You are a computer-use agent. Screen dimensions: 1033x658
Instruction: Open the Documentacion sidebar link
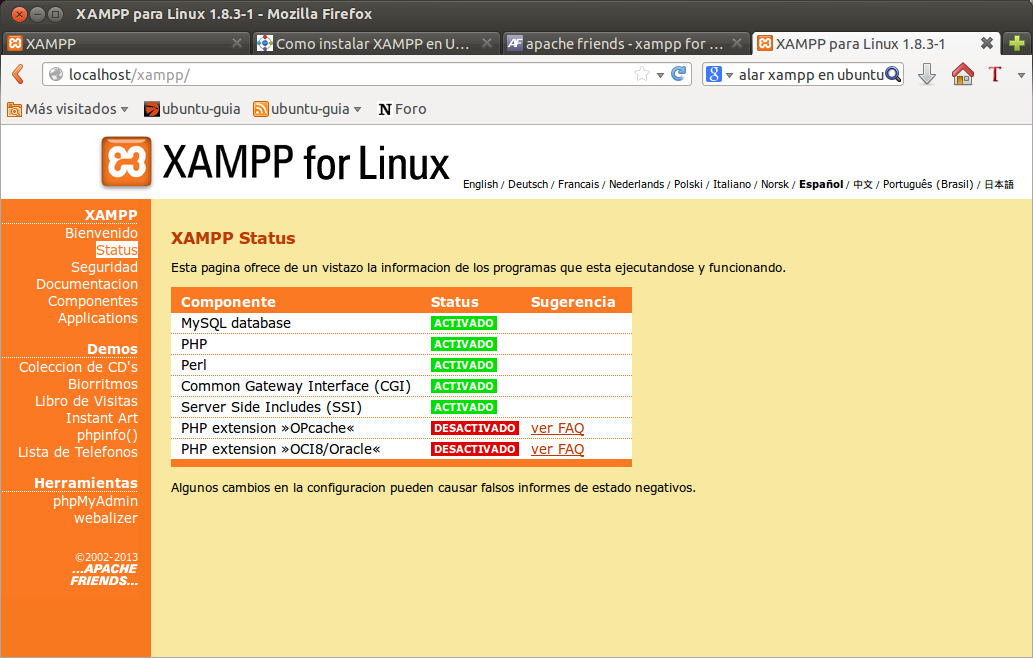pyautogui.click(x=87, y=285)
